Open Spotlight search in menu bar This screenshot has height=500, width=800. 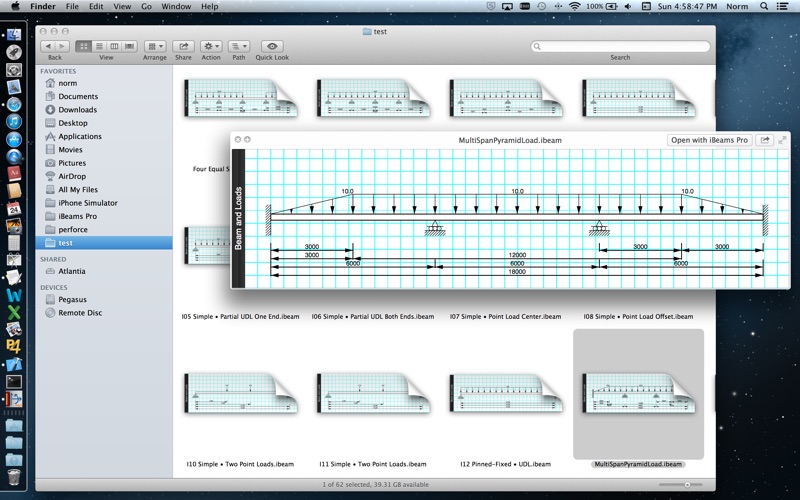[764, 6]
